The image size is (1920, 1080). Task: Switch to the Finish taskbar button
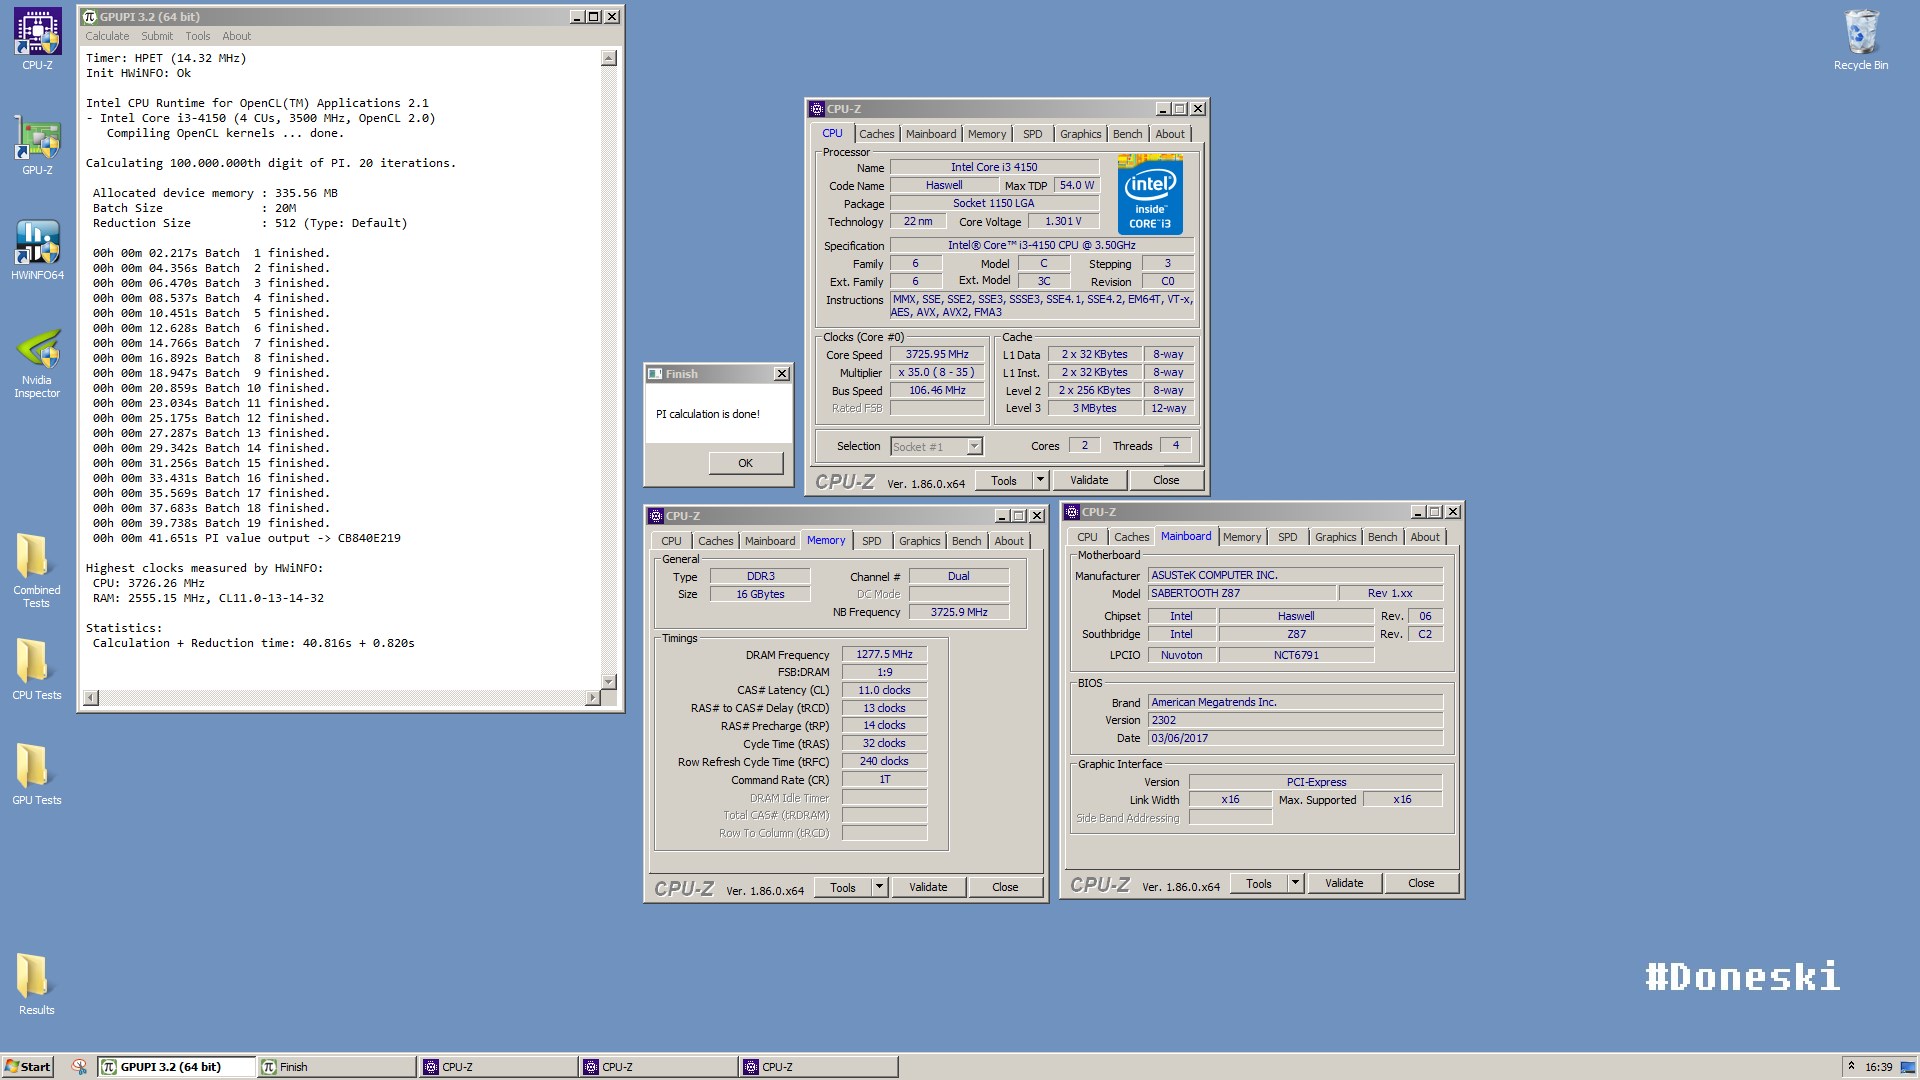337,1067
